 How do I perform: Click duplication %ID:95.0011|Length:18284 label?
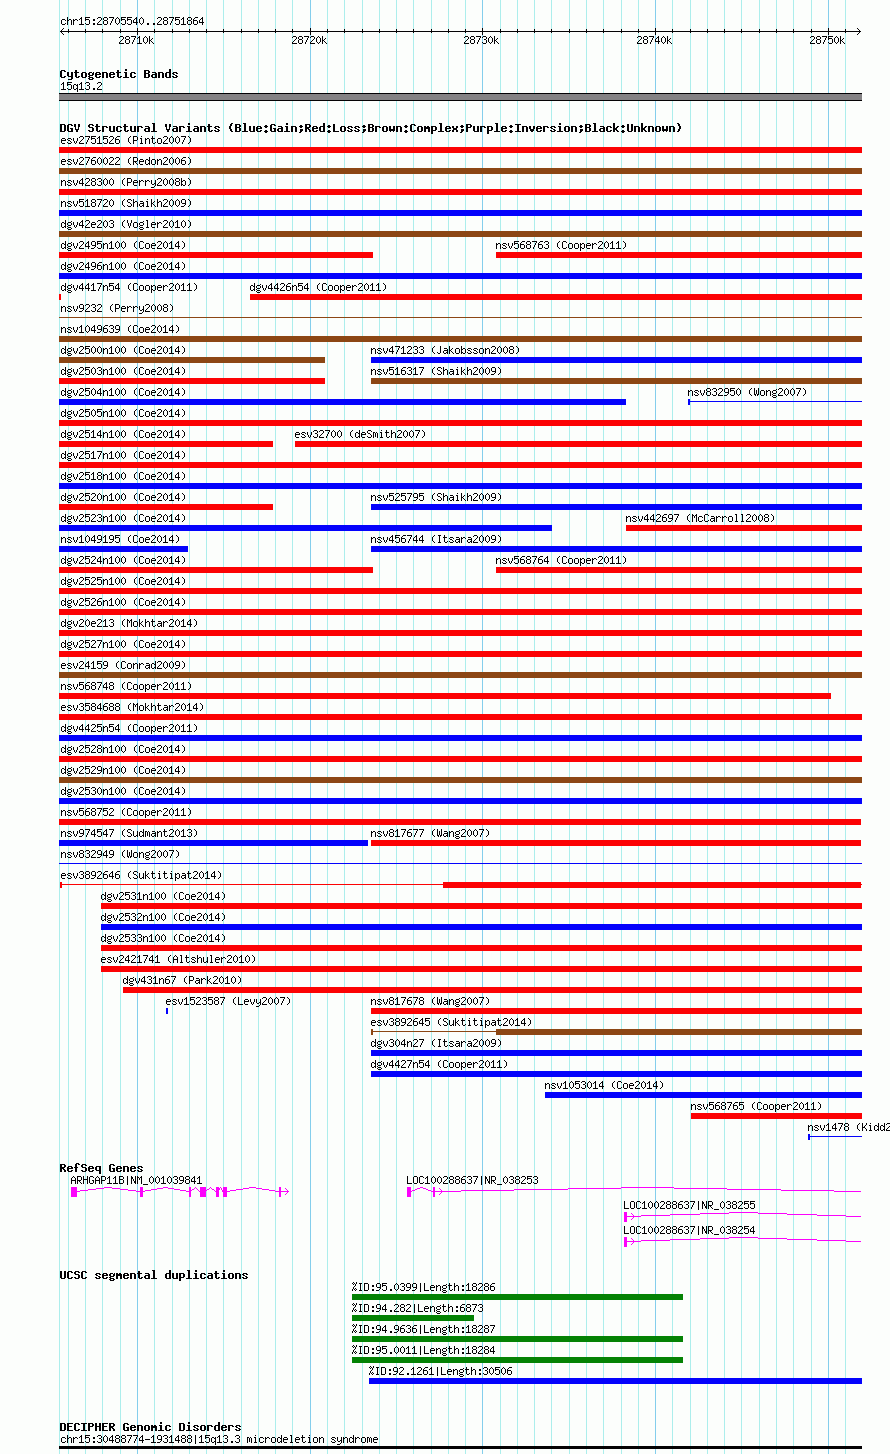(x=423, y=1350)
